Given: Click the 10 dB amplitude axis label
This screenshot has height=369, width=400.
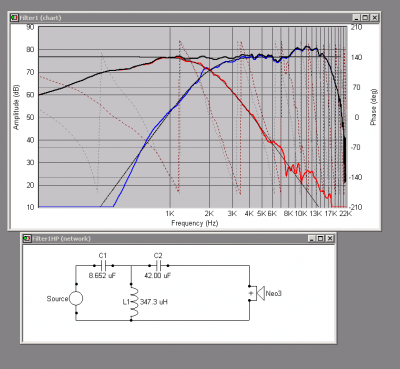Looking at the screenshot, I should (30, 207).
